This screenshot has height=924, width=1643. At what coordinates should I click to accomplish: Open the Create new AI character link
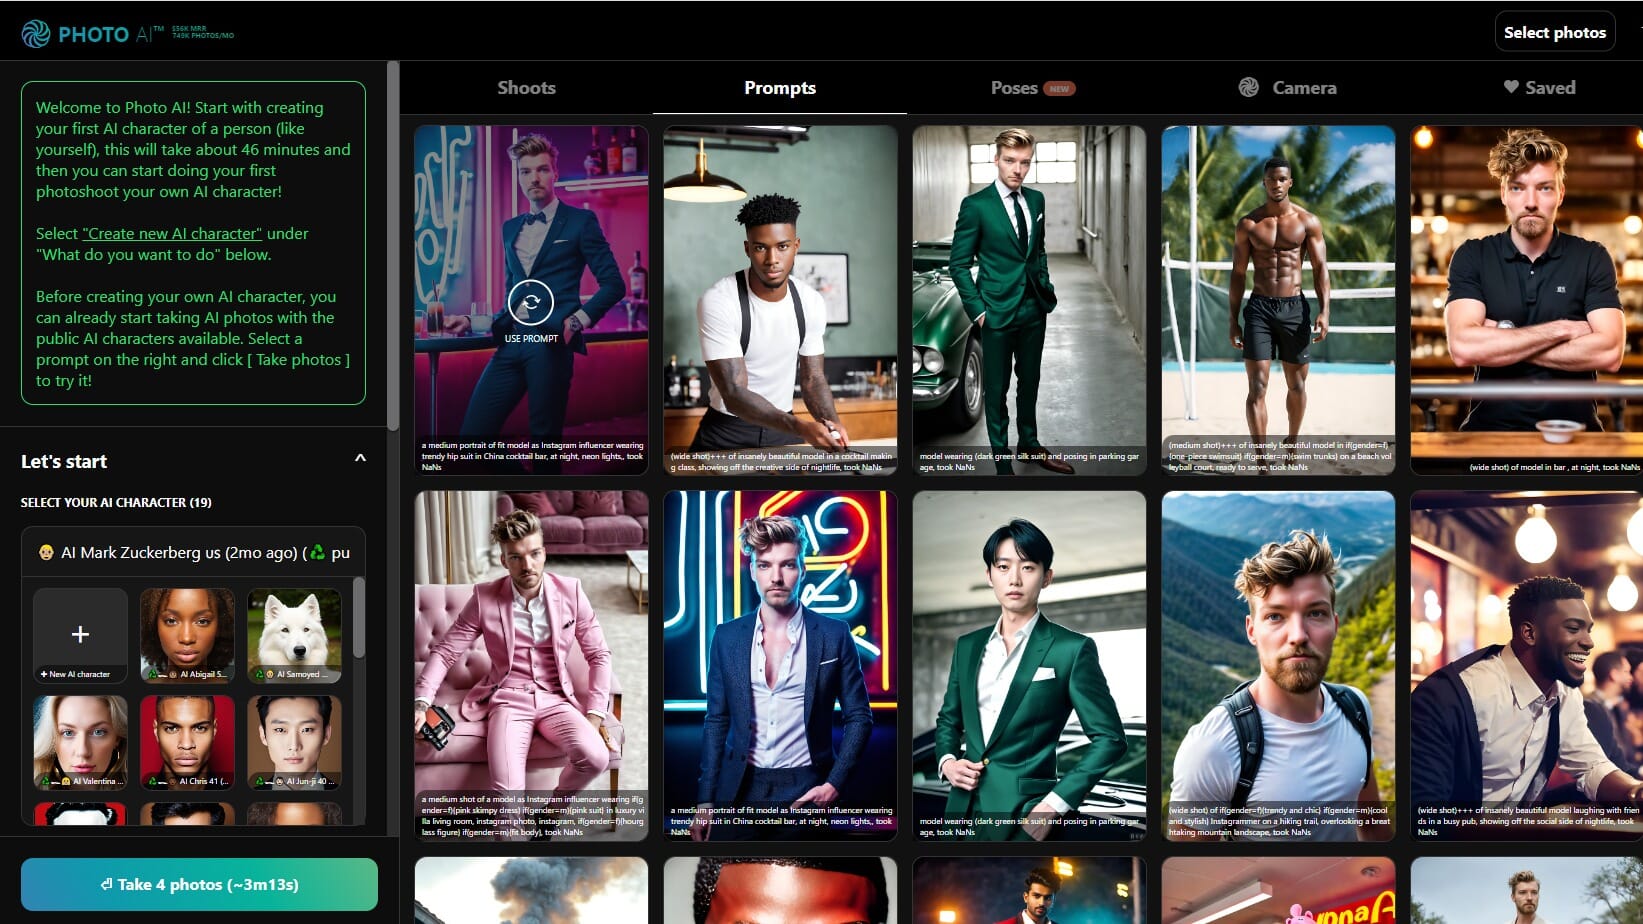point(170,233)
